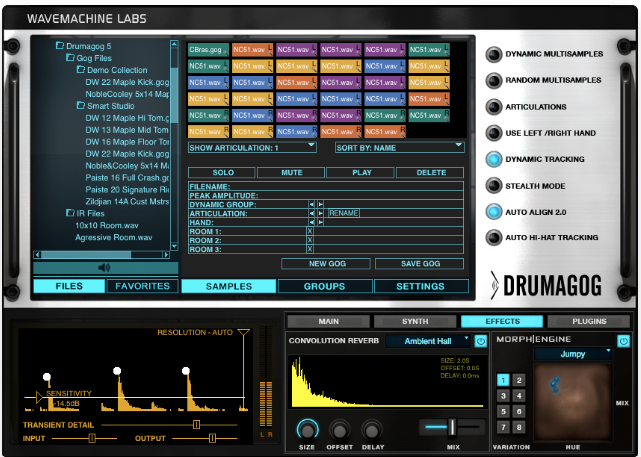The image size is (641, 457).
Task: Click the Room 1 X clear box
Action: click(x=310, y=231)
